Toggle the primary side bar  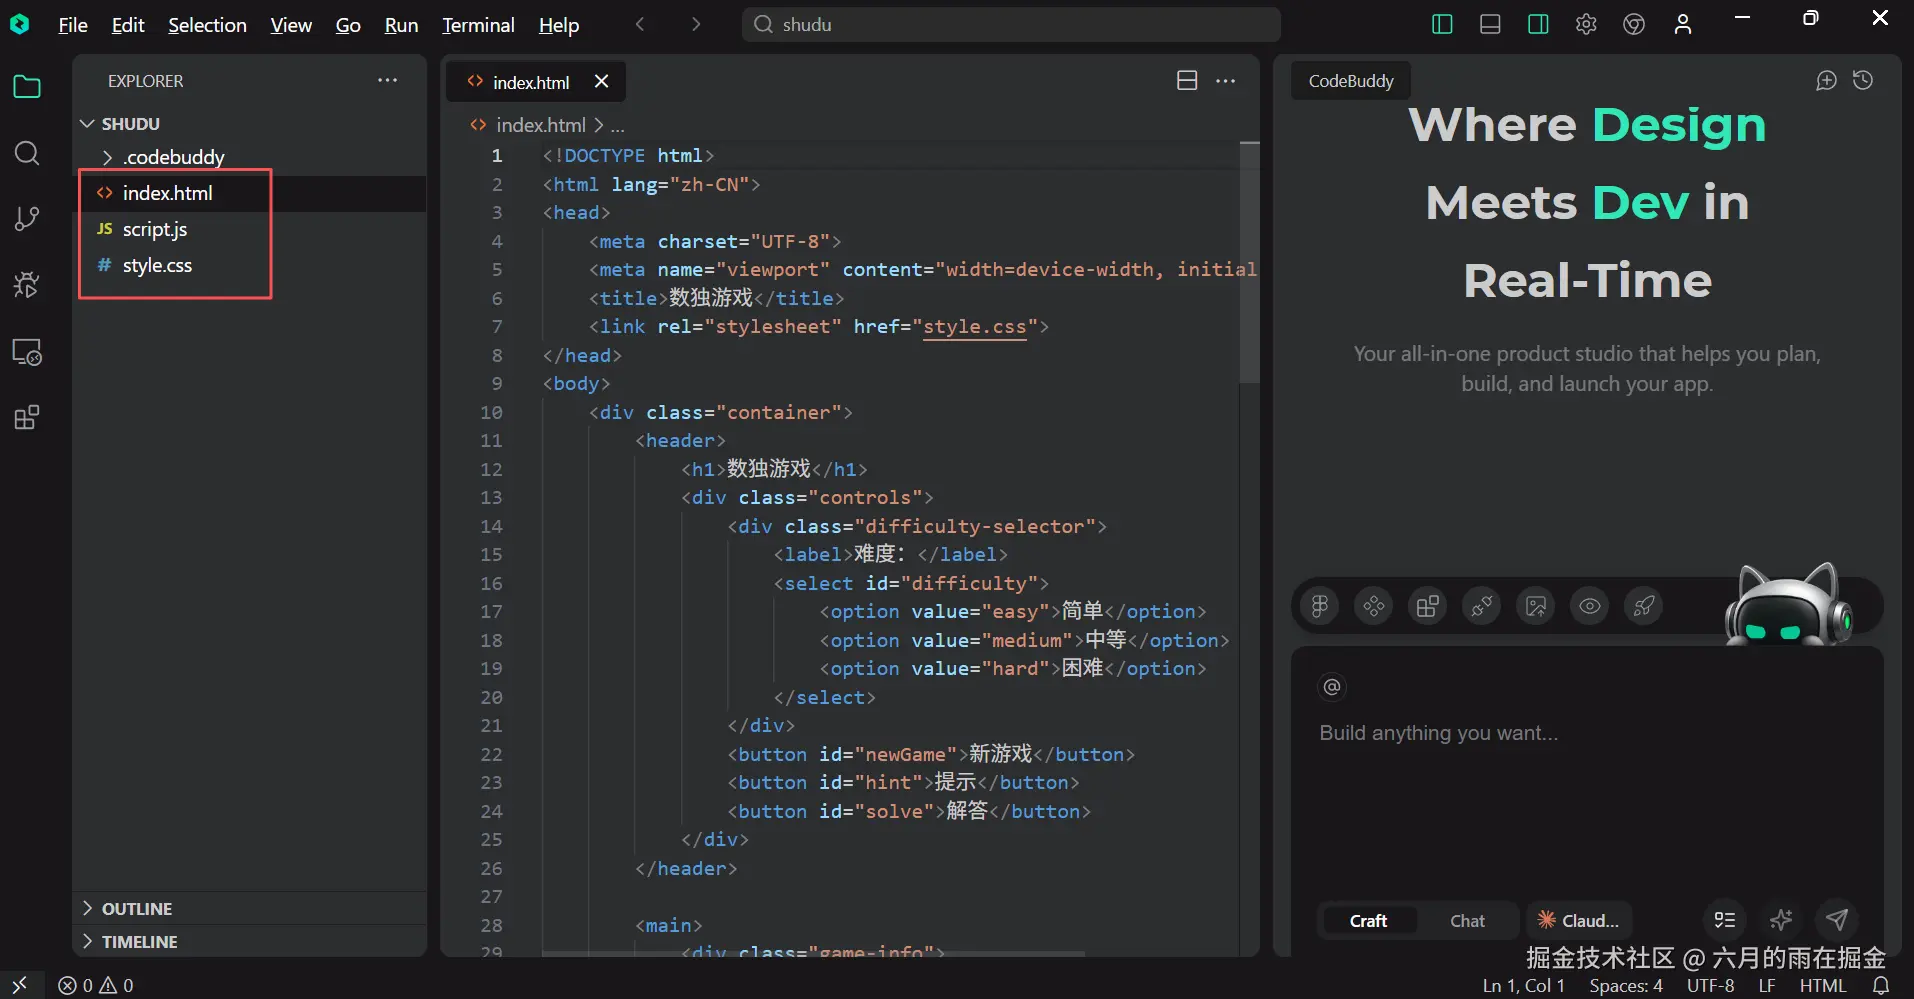1442,24
